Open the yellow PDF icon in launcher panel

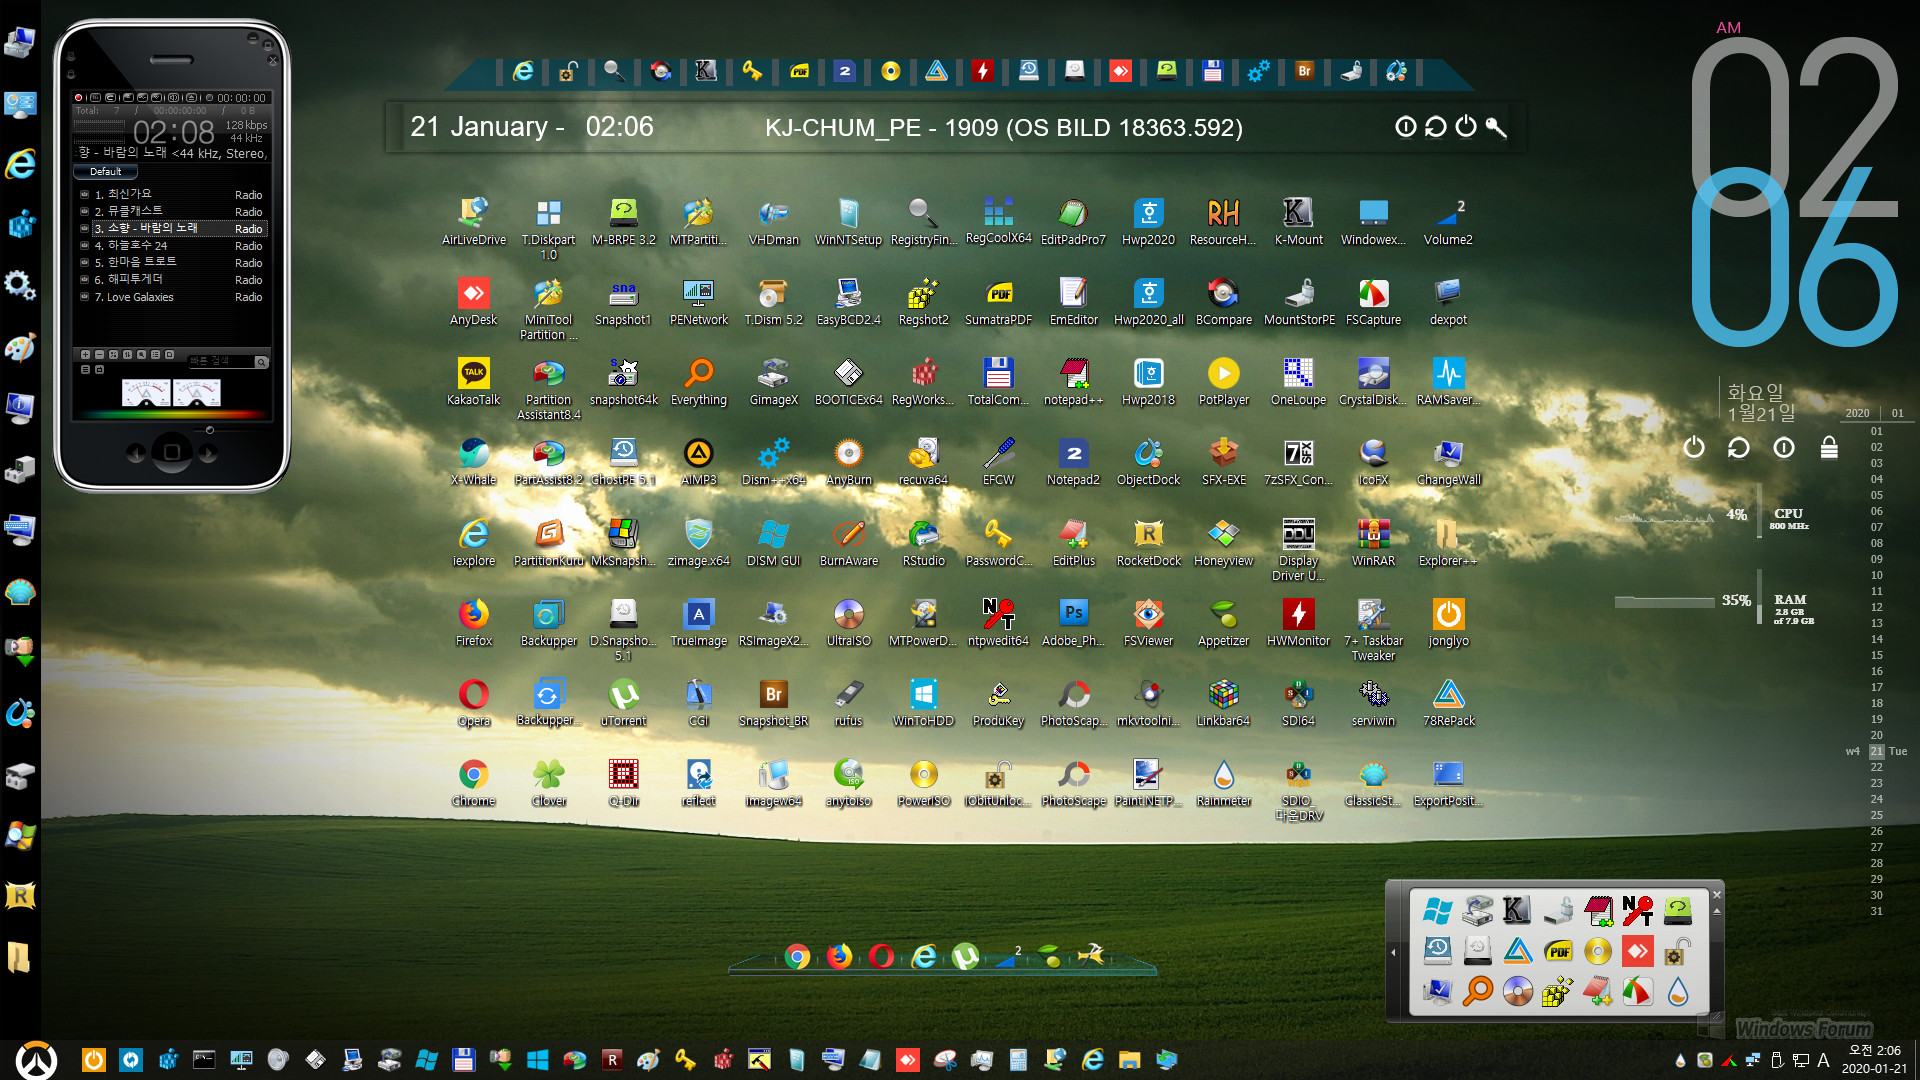[1557, 951]
